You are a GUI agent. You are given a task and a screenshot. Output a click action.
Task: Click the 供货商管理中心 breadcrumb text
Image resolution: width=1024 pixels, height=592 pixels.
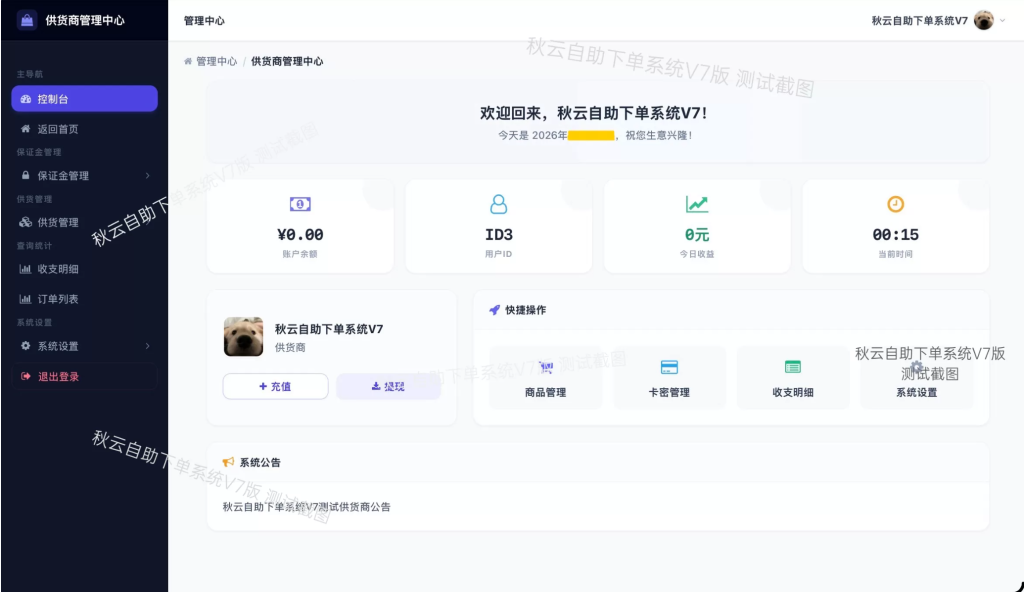click(287, 61)
